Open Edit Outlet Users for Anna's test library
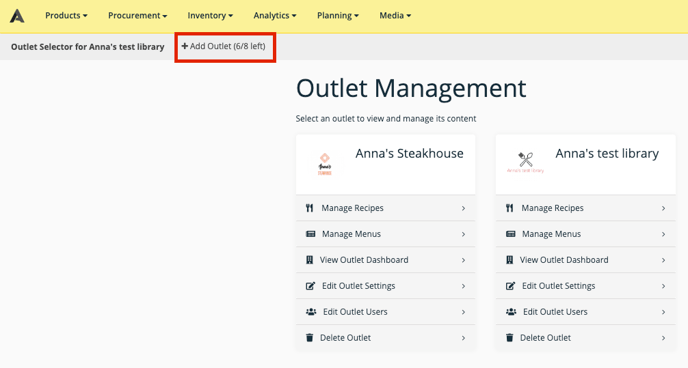This screenshot has width=688, height=368. point(586,312)
